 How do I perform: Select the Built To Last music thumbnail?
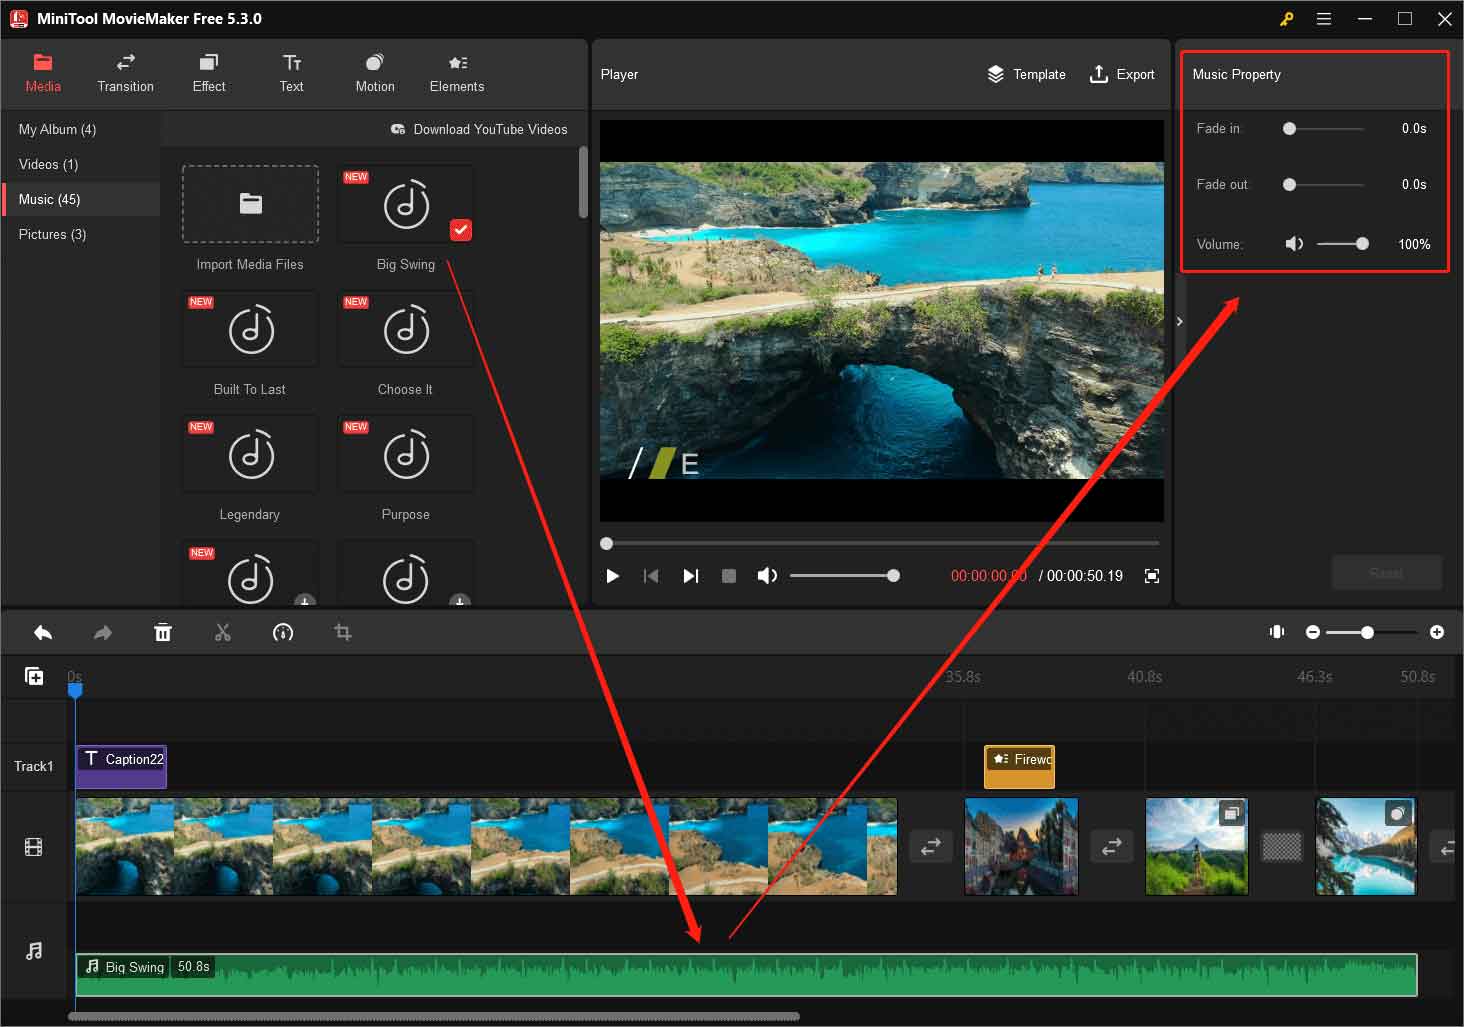click(250, 330)
